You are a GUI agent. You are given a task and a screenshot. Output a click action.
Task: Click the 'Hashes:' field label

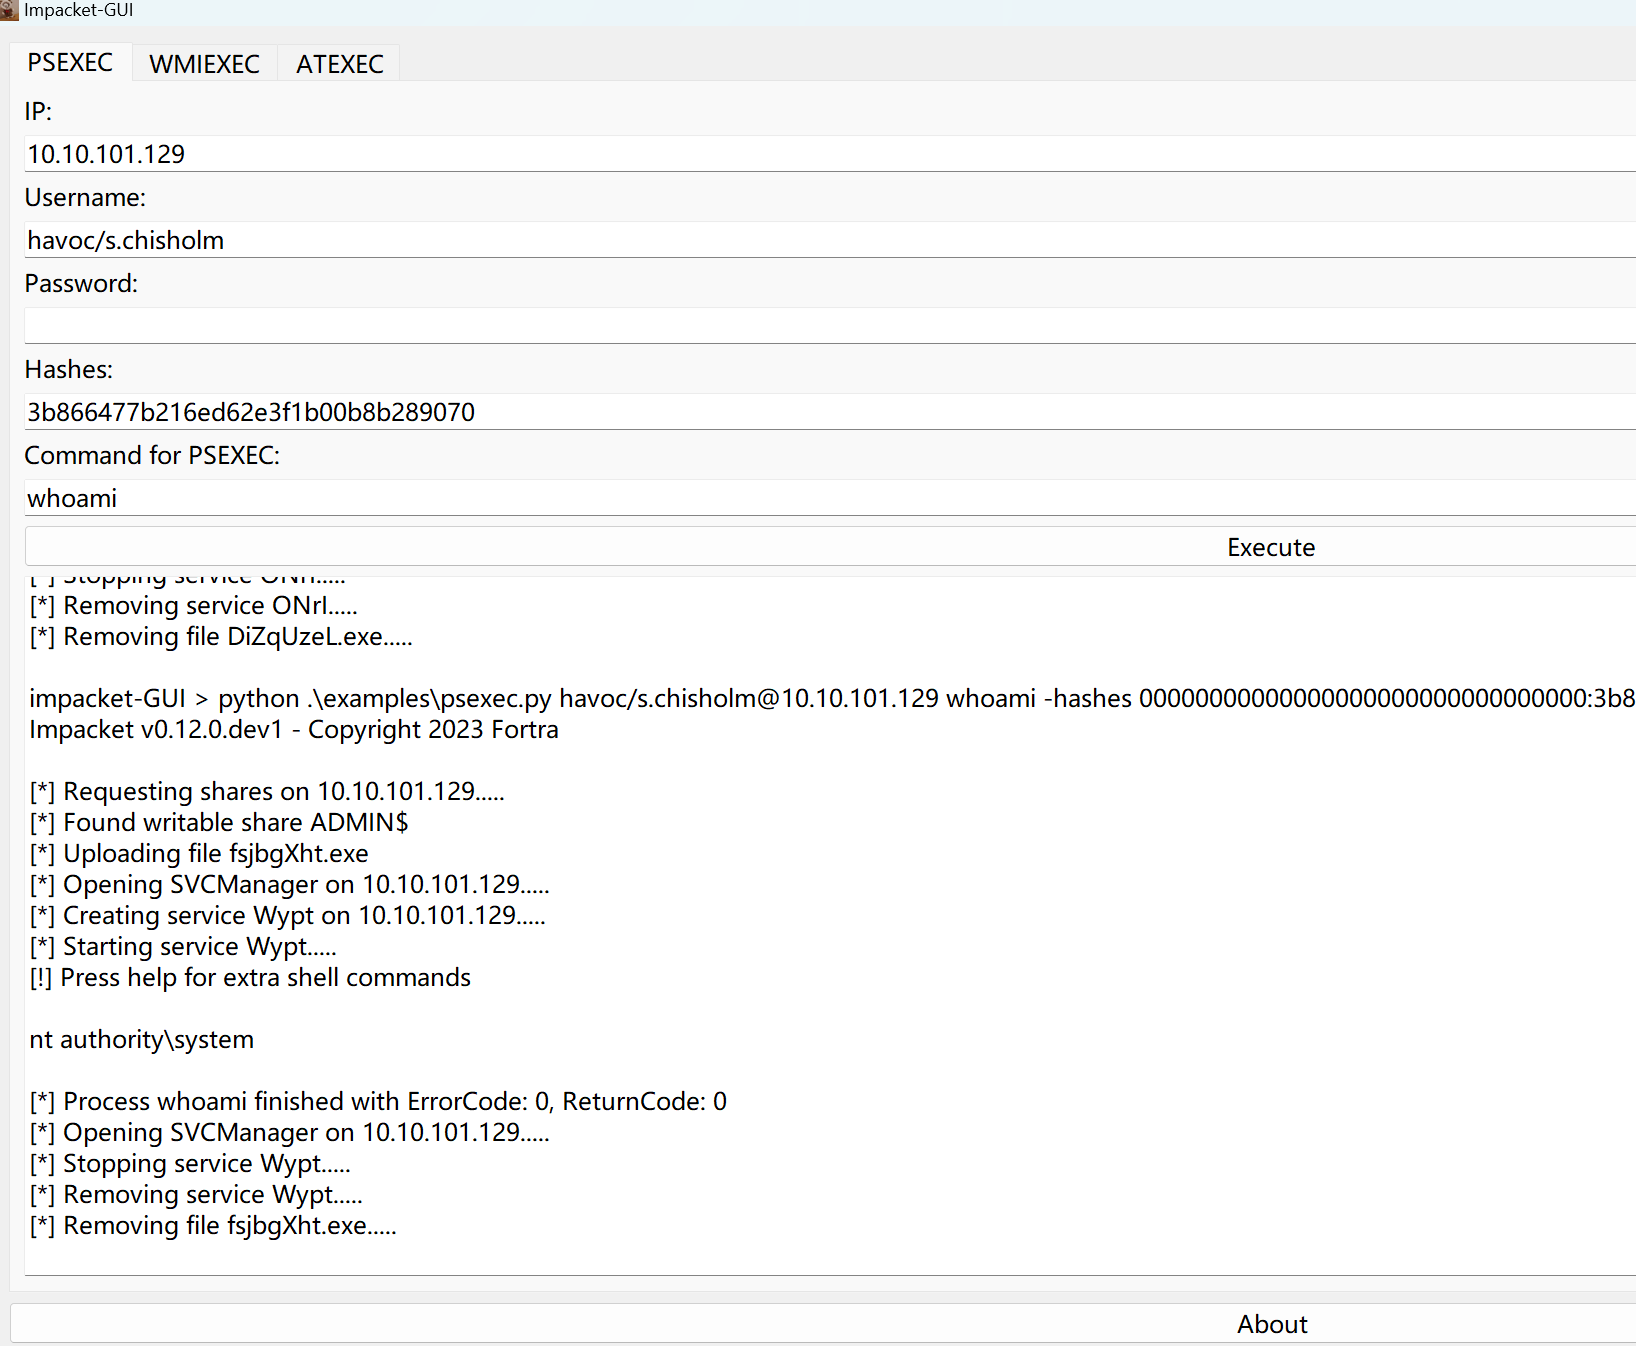[69, 370]
